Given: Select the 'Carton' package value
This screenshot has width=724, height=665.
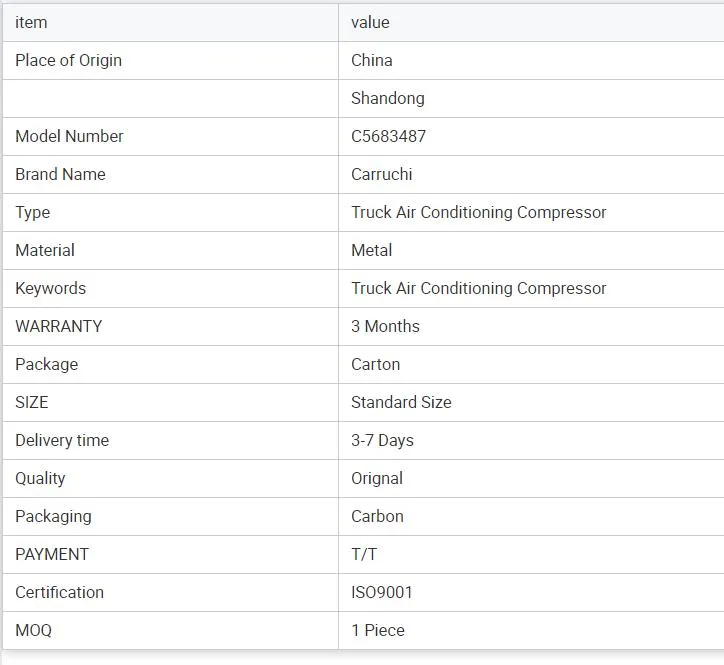Looking at the screenshot, I should click(375, 364).
